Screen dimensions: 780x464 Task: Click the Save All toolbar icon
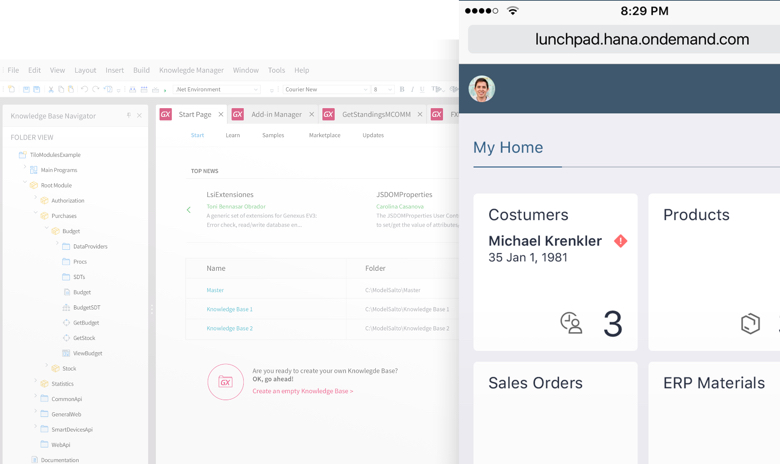36,90
